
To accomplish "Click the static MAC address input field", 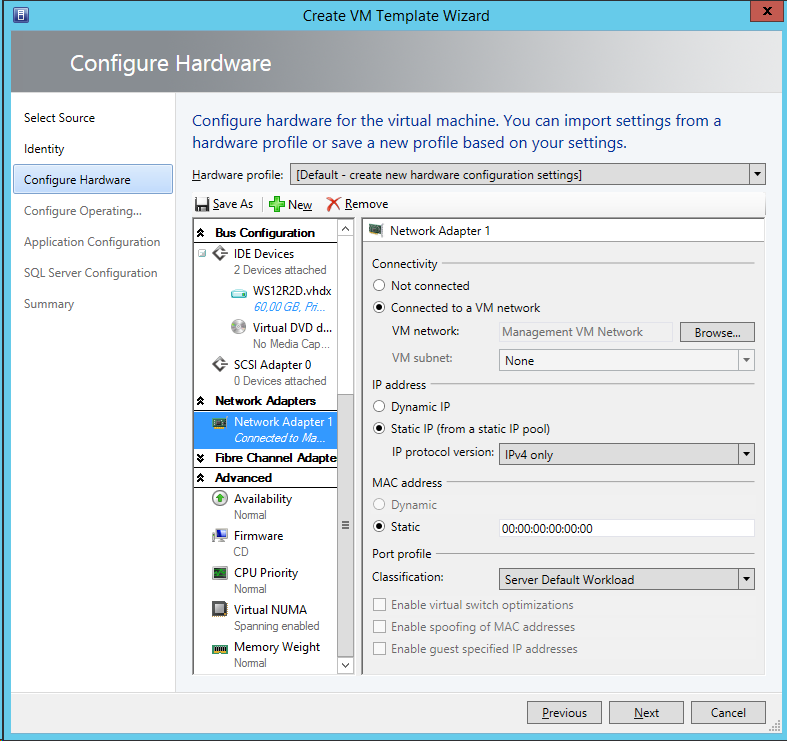I will (x=626, y=528).
